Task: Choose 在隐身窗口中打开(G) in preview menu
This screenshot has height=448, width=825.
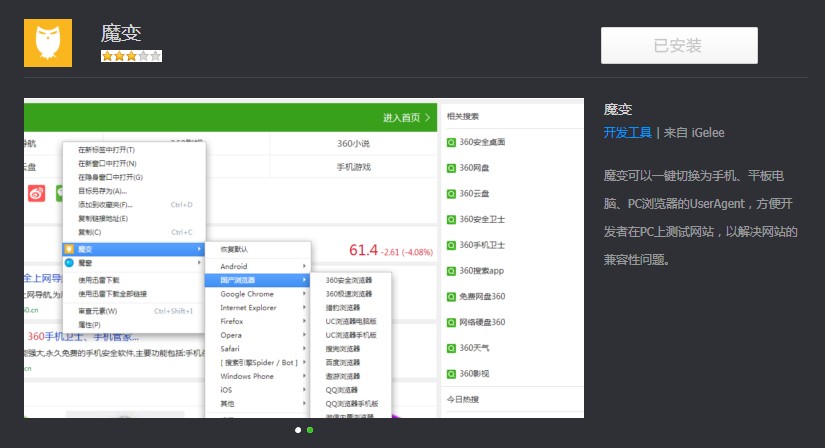Action: pos(110,177)
